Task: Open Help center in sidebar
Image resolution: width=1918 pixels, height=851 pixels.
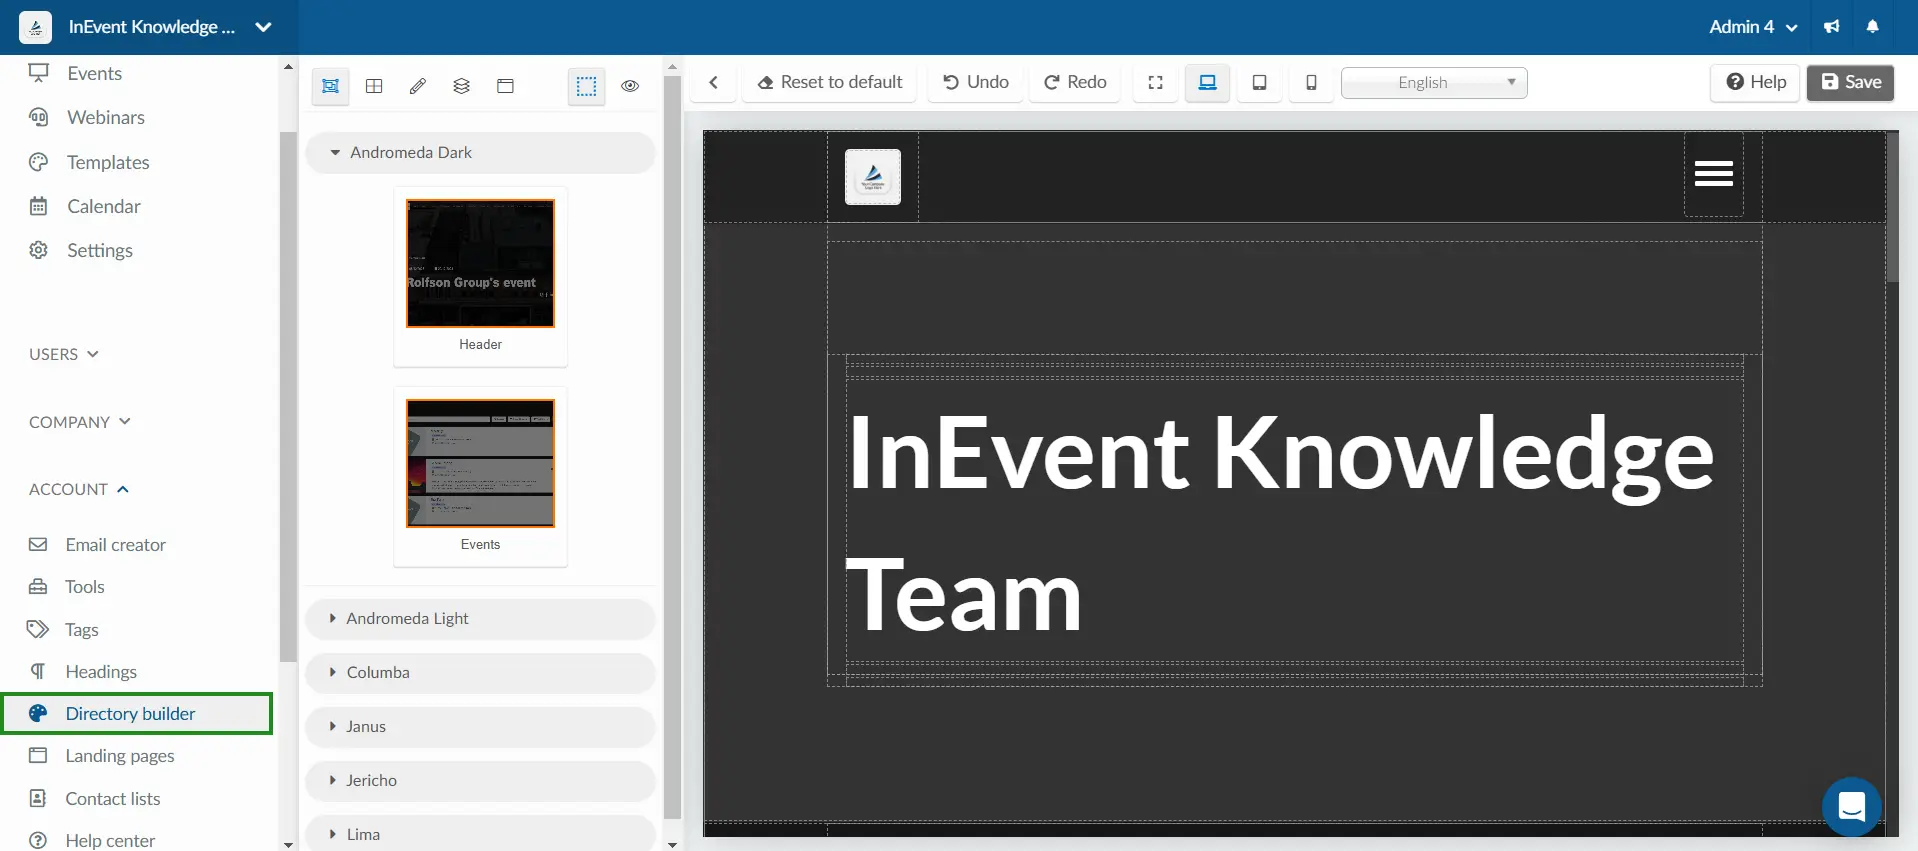Action: pyautogui.click(x=110, y=841)
